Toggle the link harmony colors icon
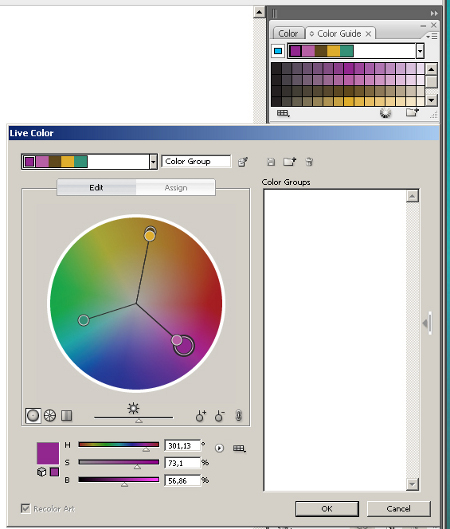This screenshot has height=529, width=450. coord(238,416)
